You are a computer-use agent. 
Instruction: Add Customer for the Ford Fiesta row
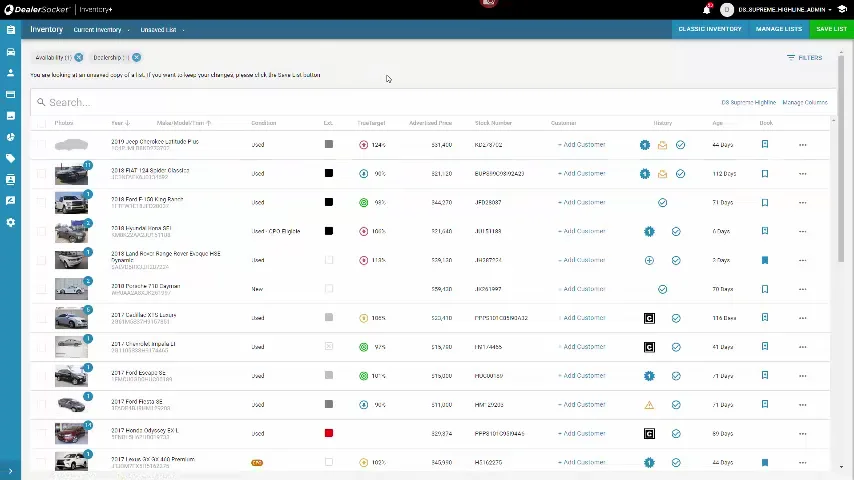[581, 404]
